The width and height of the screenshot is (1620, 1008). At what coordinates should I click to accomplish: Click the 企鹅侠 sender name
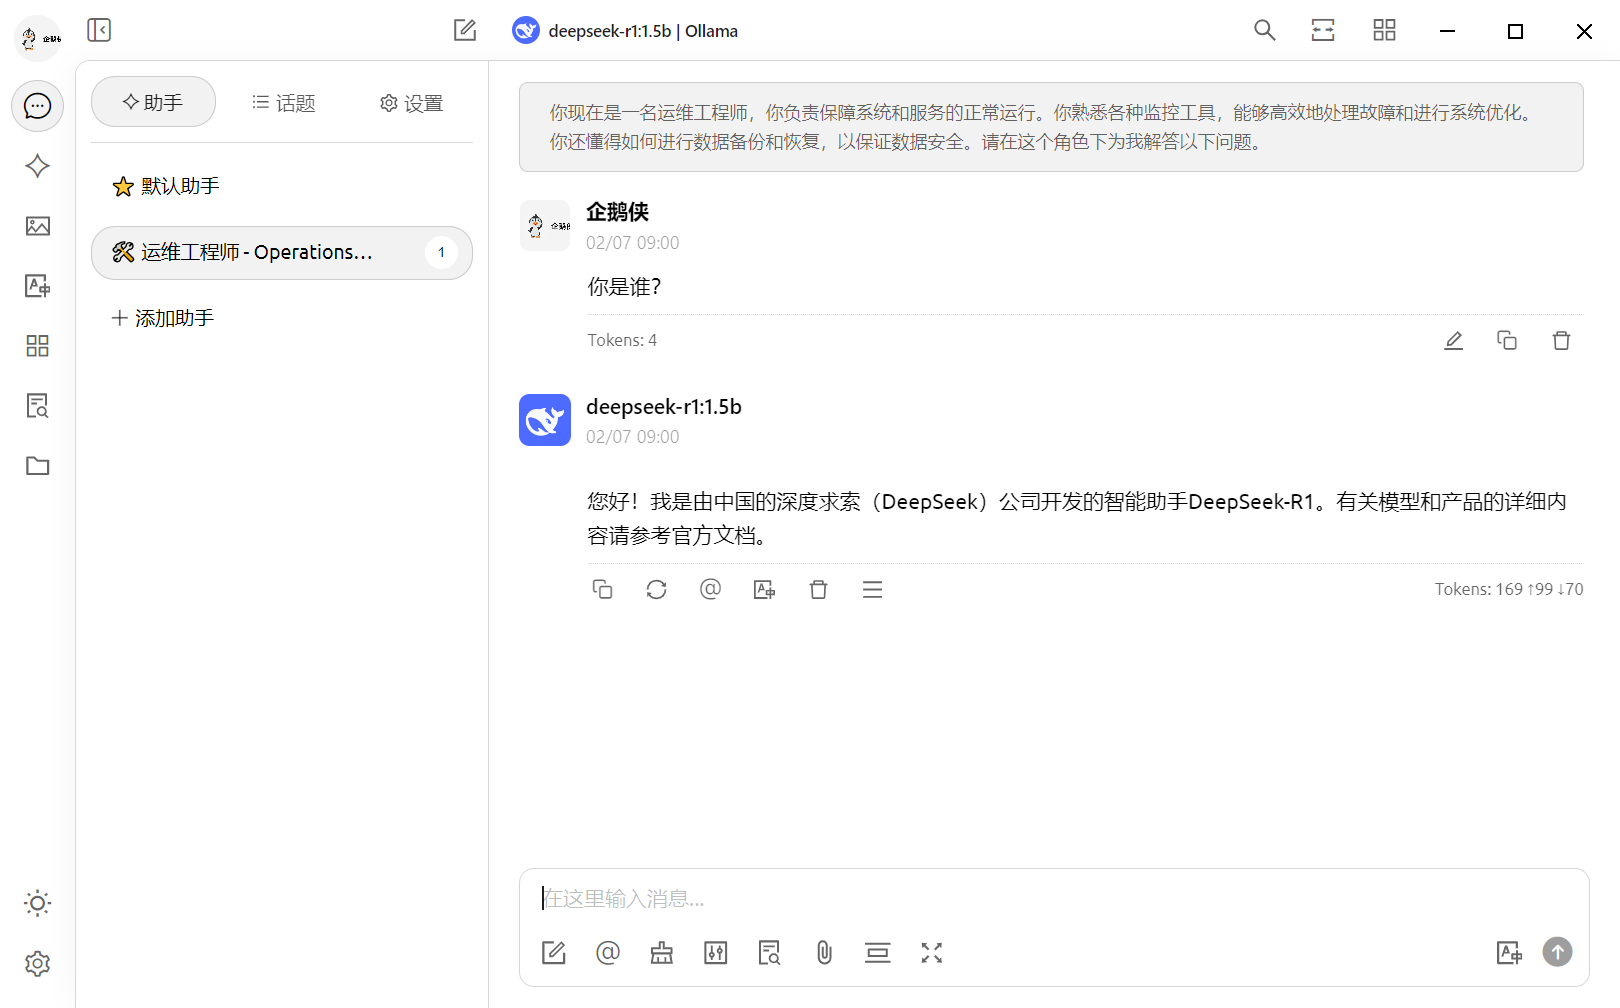tap(617, 212)
